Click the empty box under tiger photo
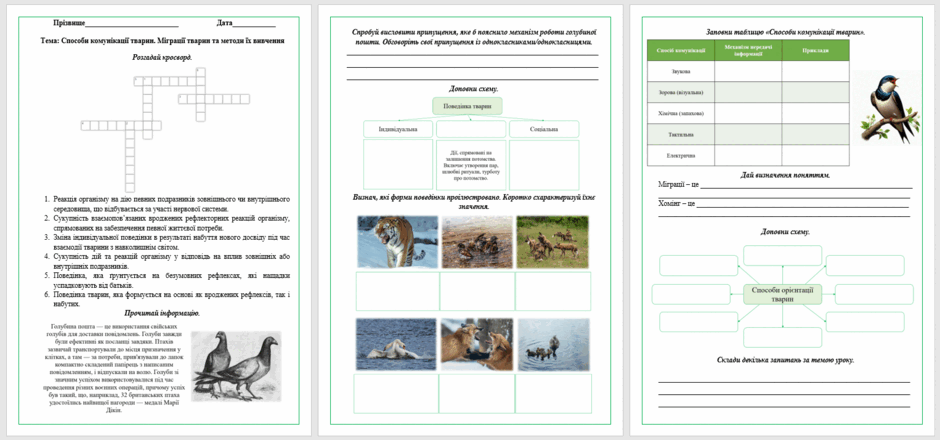 (x=397, y=291)
